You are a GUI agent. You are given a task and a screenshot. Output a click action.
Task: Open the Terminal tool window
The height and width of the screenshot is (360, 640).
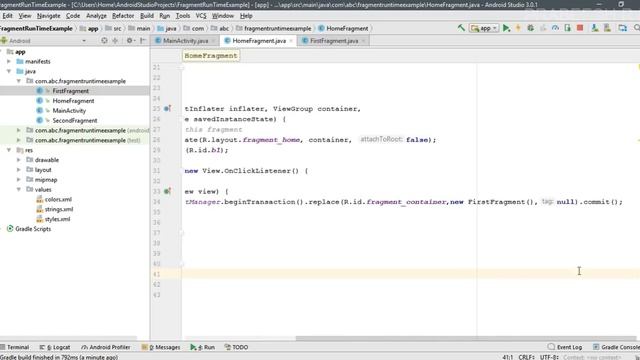[15, 347]
